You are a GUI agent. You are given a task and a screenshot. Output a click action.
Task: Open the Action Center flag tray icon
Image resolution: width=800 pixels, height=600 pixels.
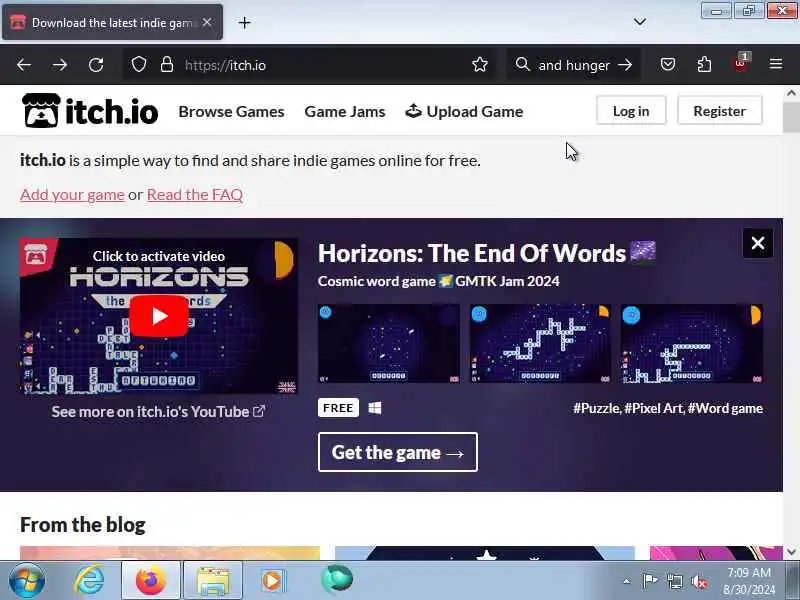coord(651,581)
